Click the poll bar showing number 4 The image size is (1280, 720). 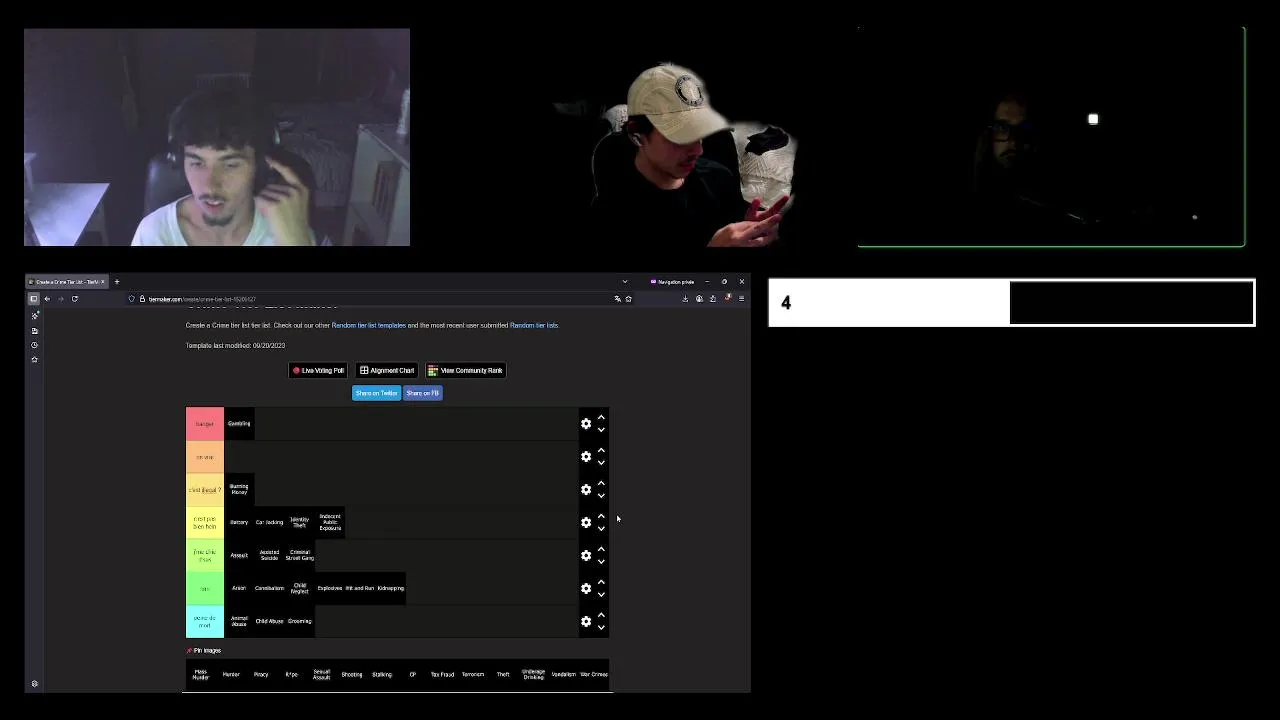(1011, 303)
